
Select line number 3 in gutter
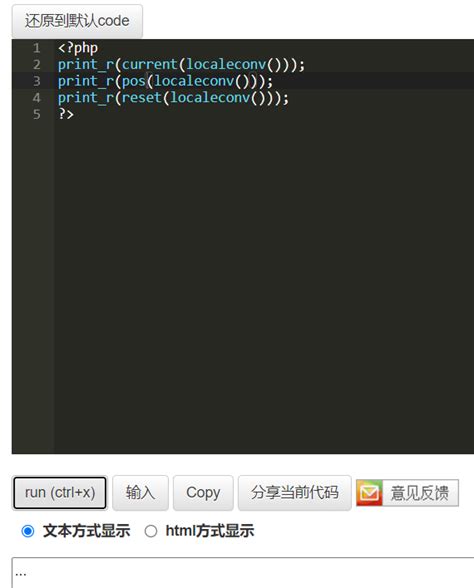coord(36,81)
